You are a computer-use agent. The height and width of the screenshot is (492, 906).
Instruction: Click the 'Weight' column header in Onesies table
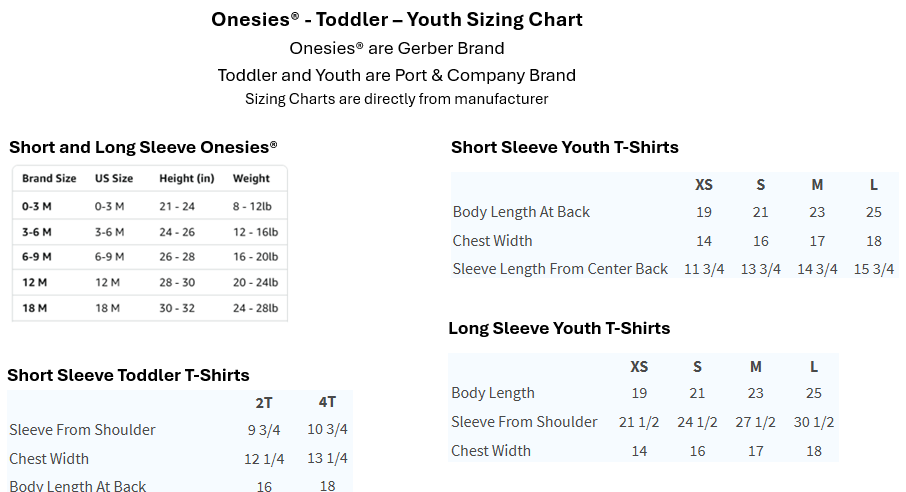(251, 179)
